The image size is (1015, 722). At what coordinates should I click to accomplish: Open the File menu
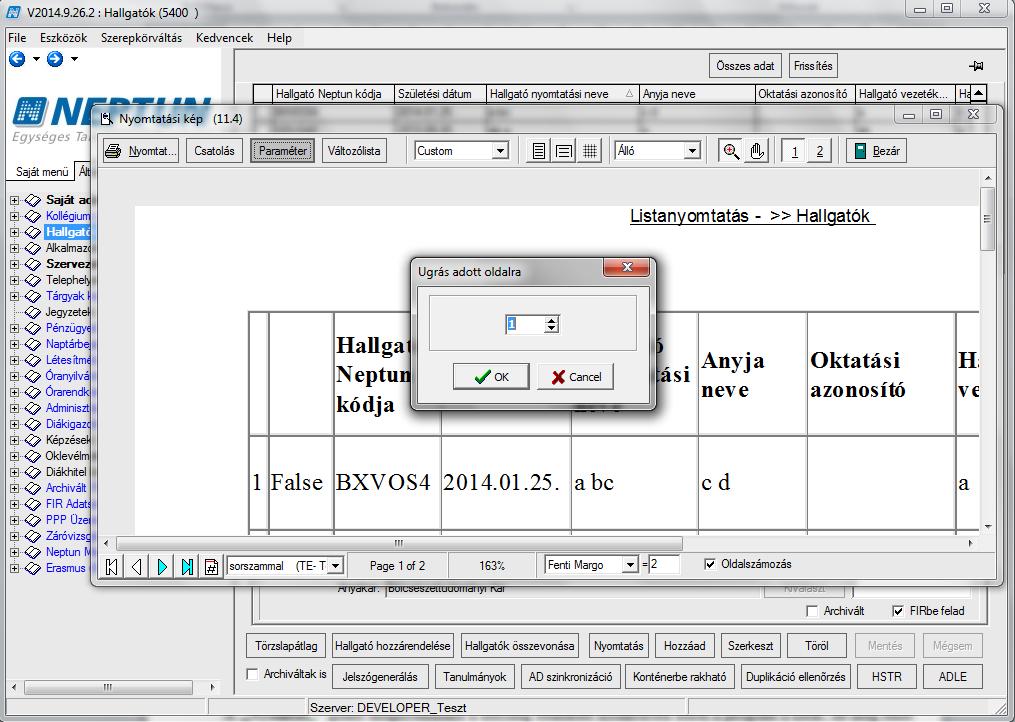tap(17, 38)
